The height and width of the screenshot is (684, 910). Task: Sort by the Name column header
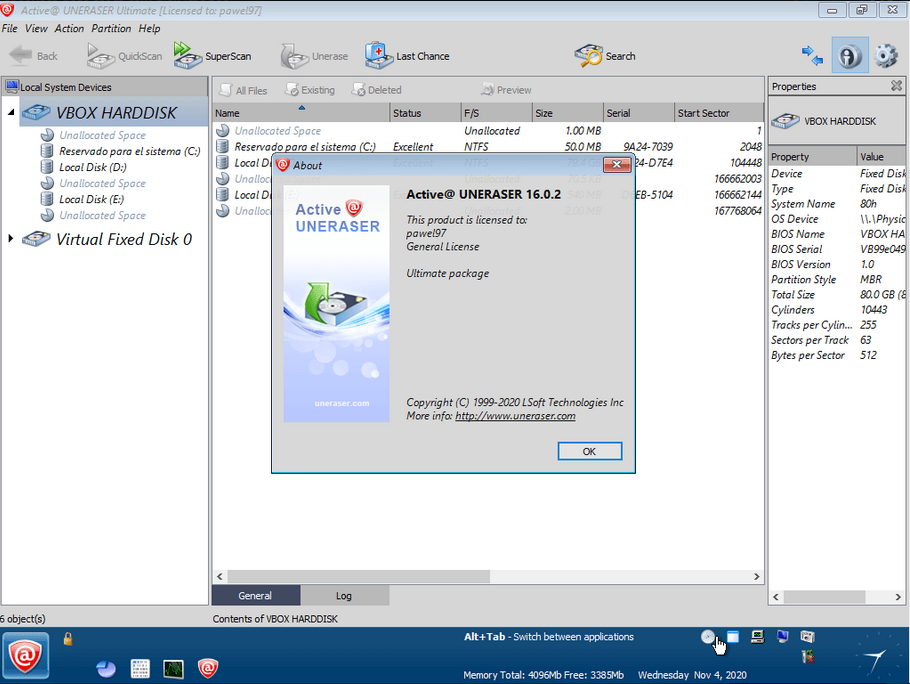tap(301, 113)
